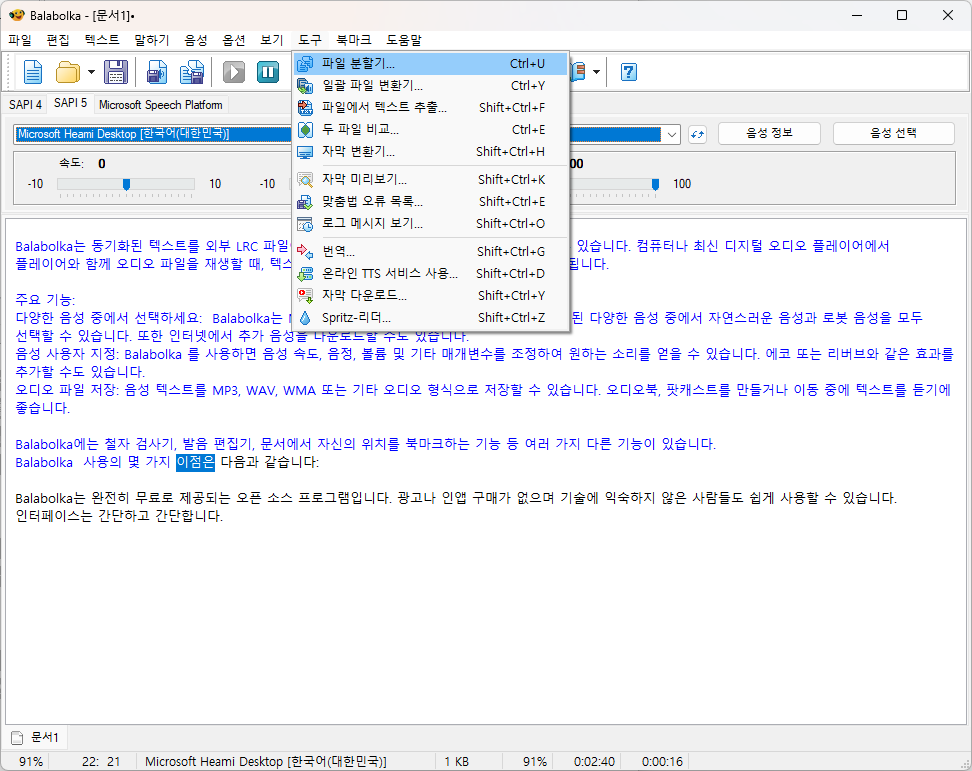Open help via the question mark icon
The width and height of the screenshot is (972, 771).
628,72
